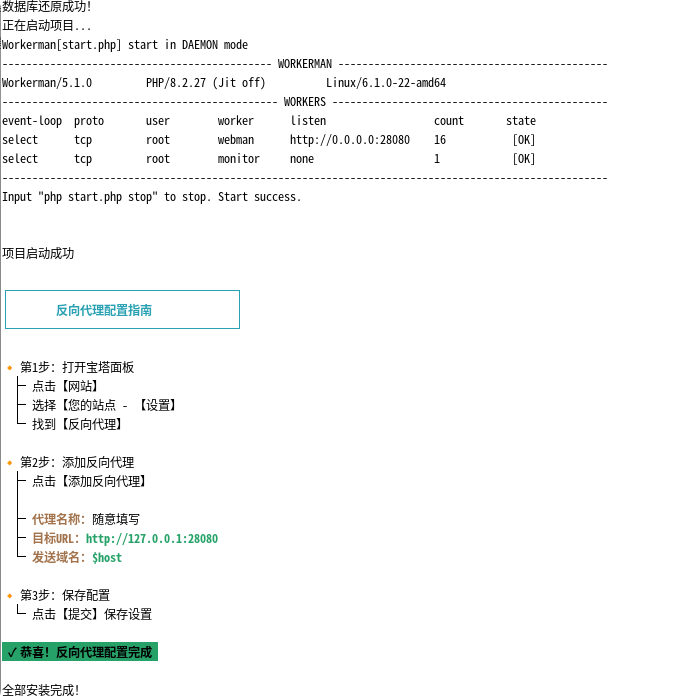
Task: Click the 点击【添加反向代理】 line
Action: point(89,481)
